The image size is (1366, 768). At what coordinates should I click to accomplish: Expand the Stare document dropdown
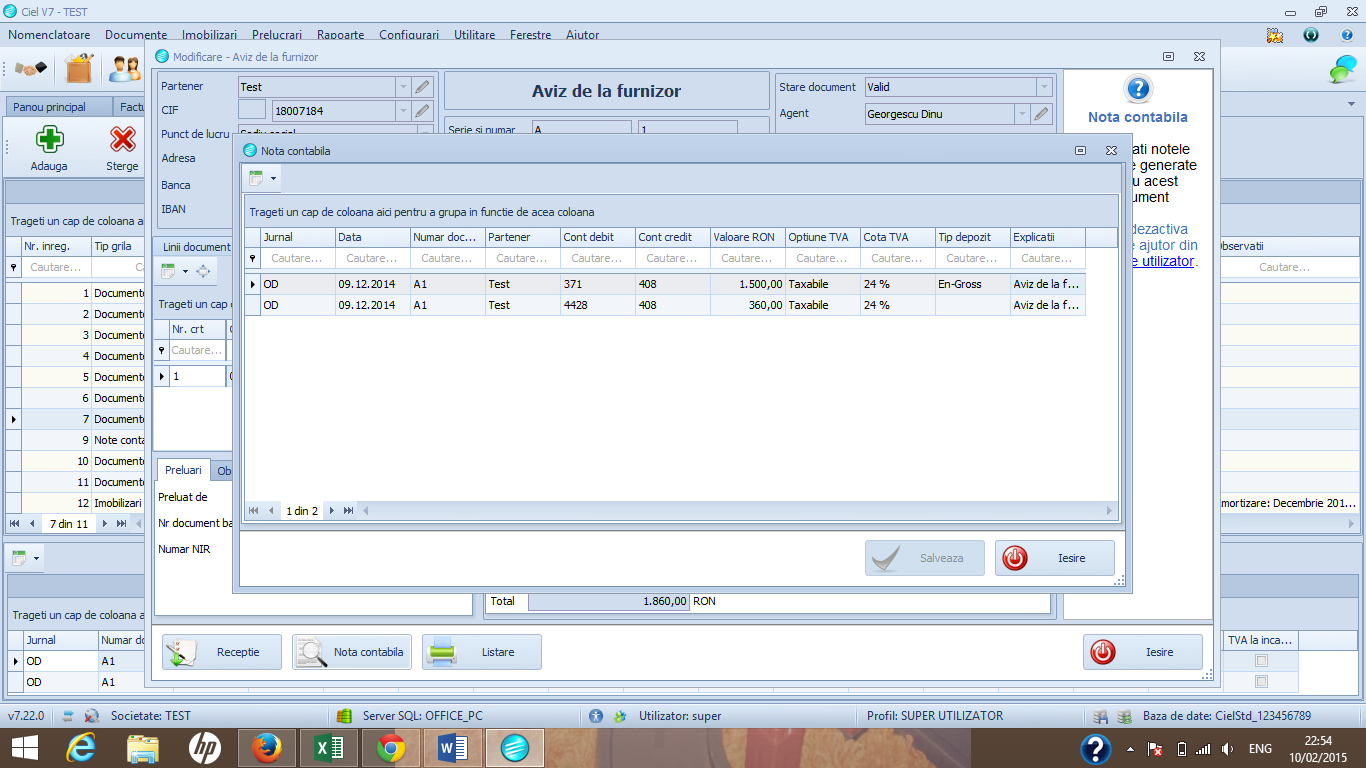click(1044, 87)
